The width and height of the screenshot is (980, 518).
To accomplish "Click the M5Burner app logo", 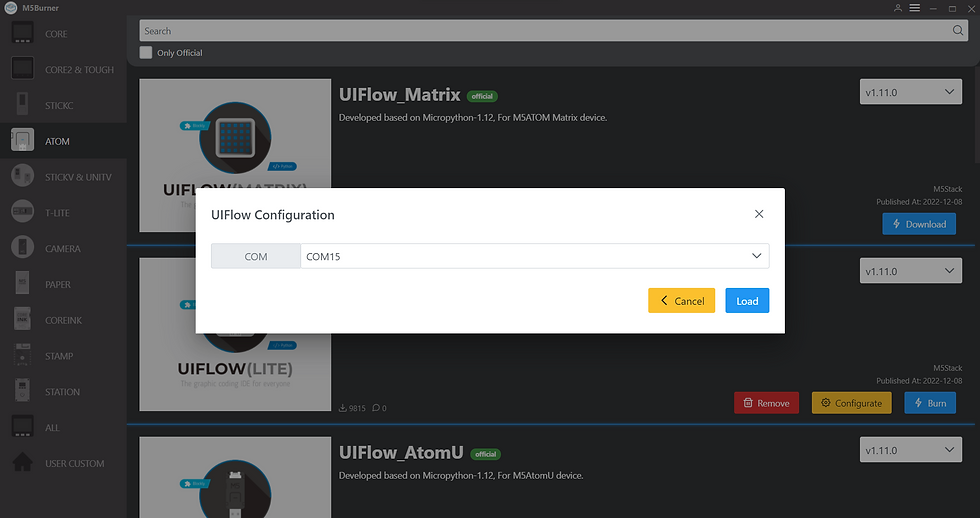I will pyautogui.click(x=10, y=8).
